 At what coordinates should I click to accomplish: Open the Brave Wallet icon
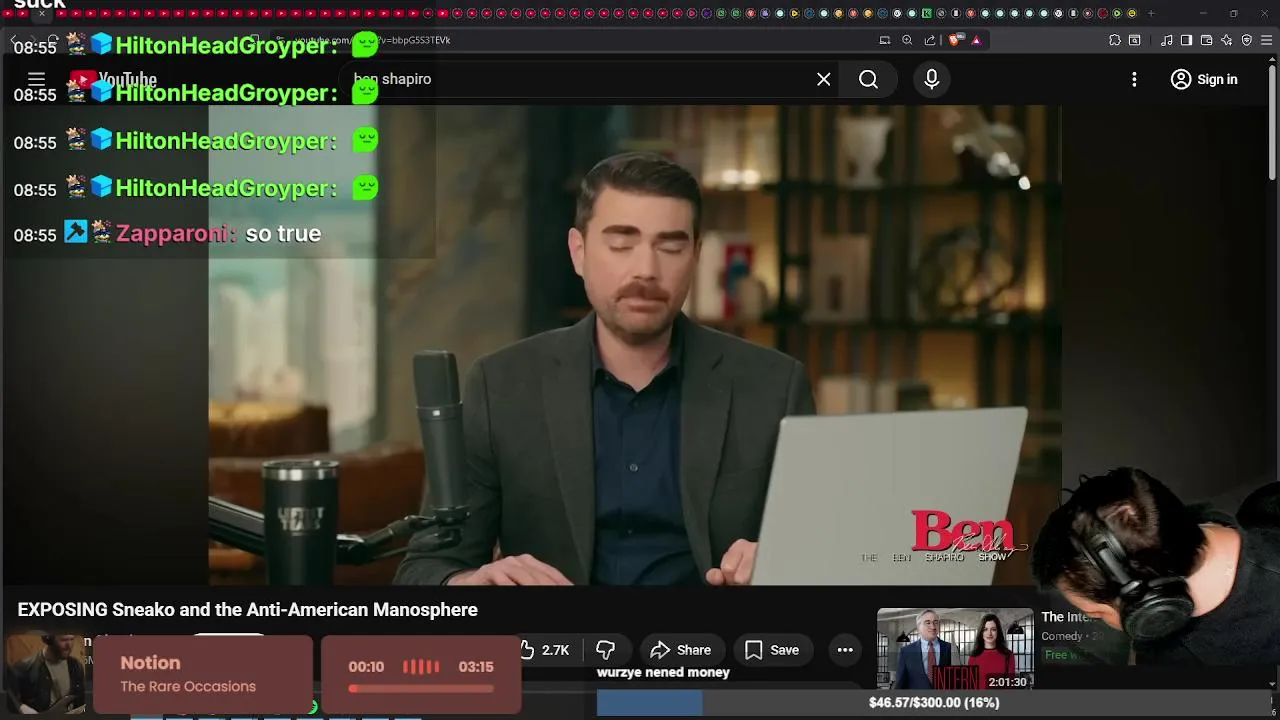(1206, 40)
